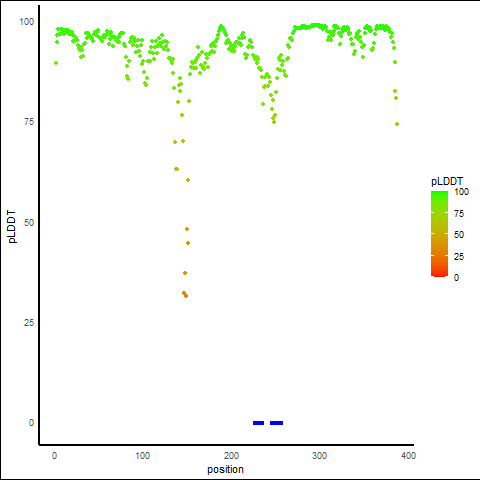Click the right blue bar at zero

[x=276, y=423]
